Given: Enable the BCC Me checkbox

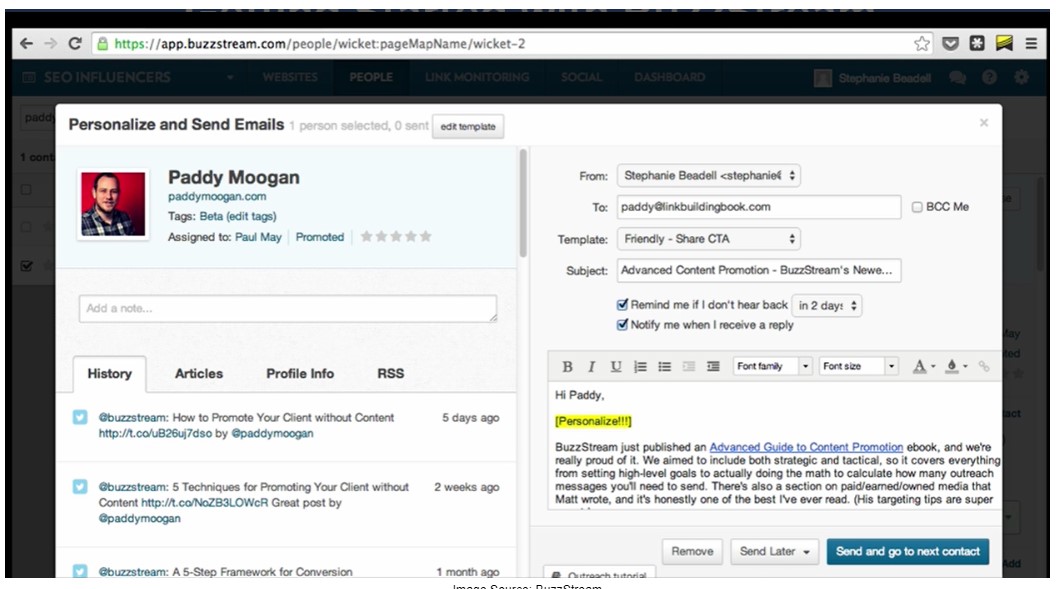Looking at the screenshot, I should [x=917, y=207].
